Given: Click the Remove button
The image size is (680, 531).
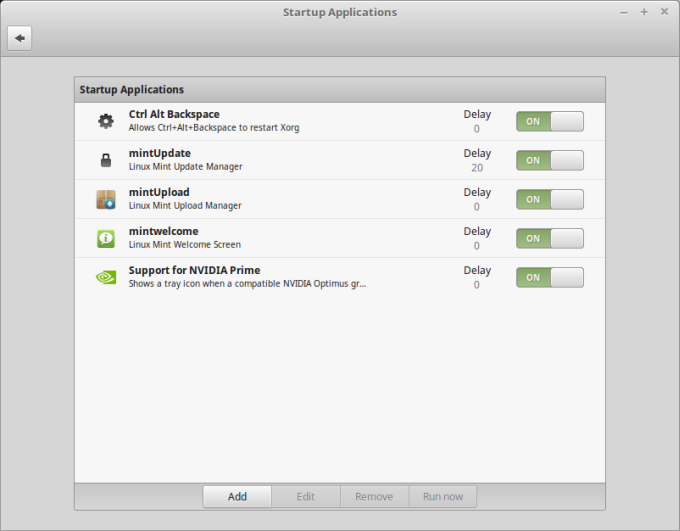Looking at the screenshot, I should 374,496.
